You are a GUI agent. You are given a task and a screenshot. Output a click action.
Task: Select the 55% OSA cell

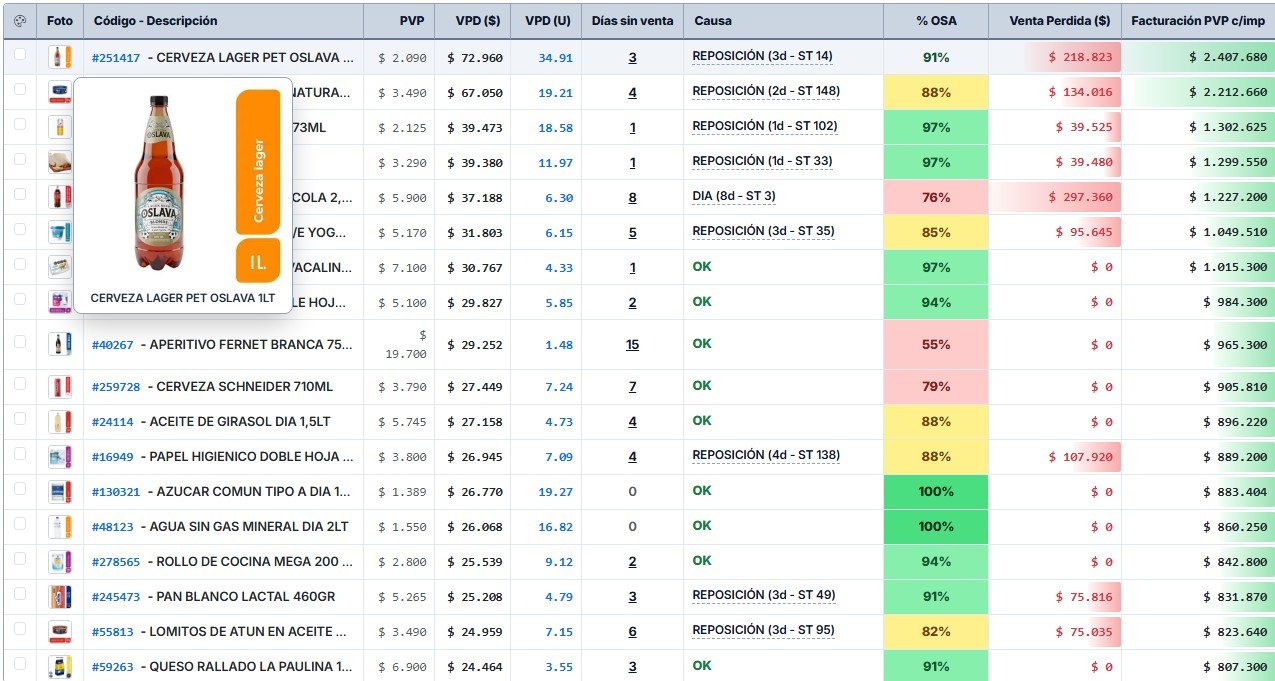click(936, 344)
